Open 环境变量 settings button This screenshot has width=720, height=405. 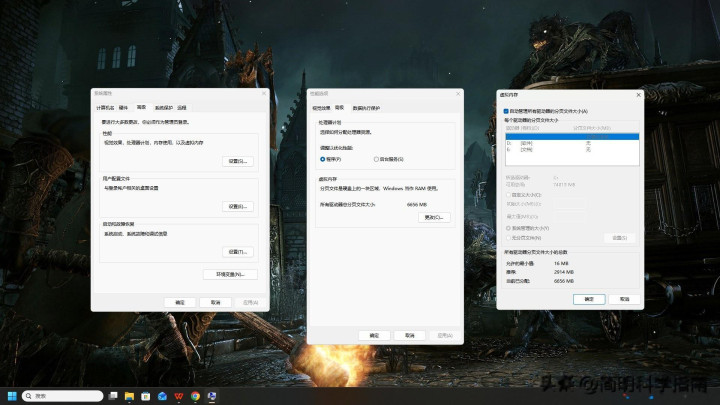(230, 274)
